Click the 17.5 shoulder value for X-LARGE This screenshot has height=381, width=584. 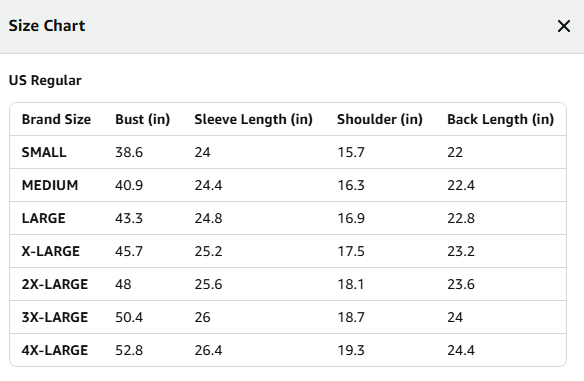tap(351, 251)
